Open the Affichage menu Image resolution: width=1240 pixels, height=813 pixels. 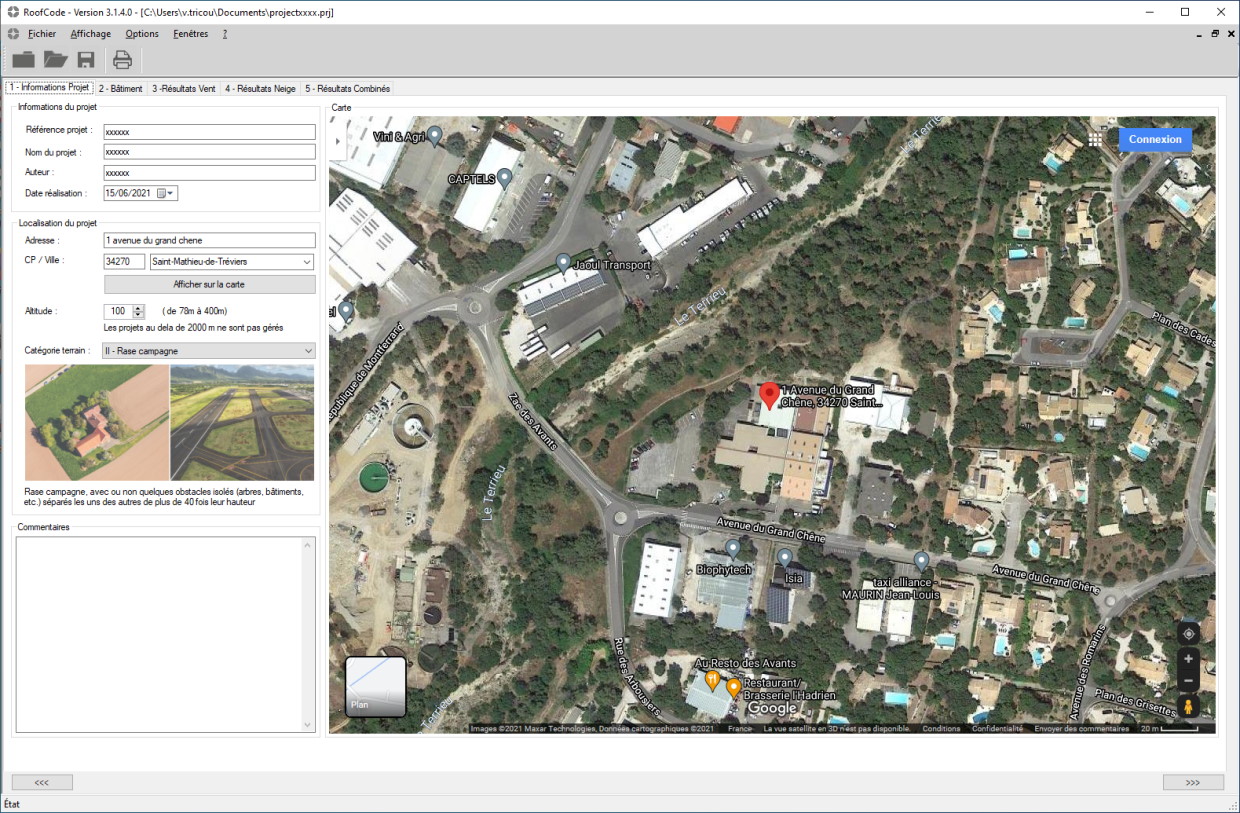click(x=91, y=34)
